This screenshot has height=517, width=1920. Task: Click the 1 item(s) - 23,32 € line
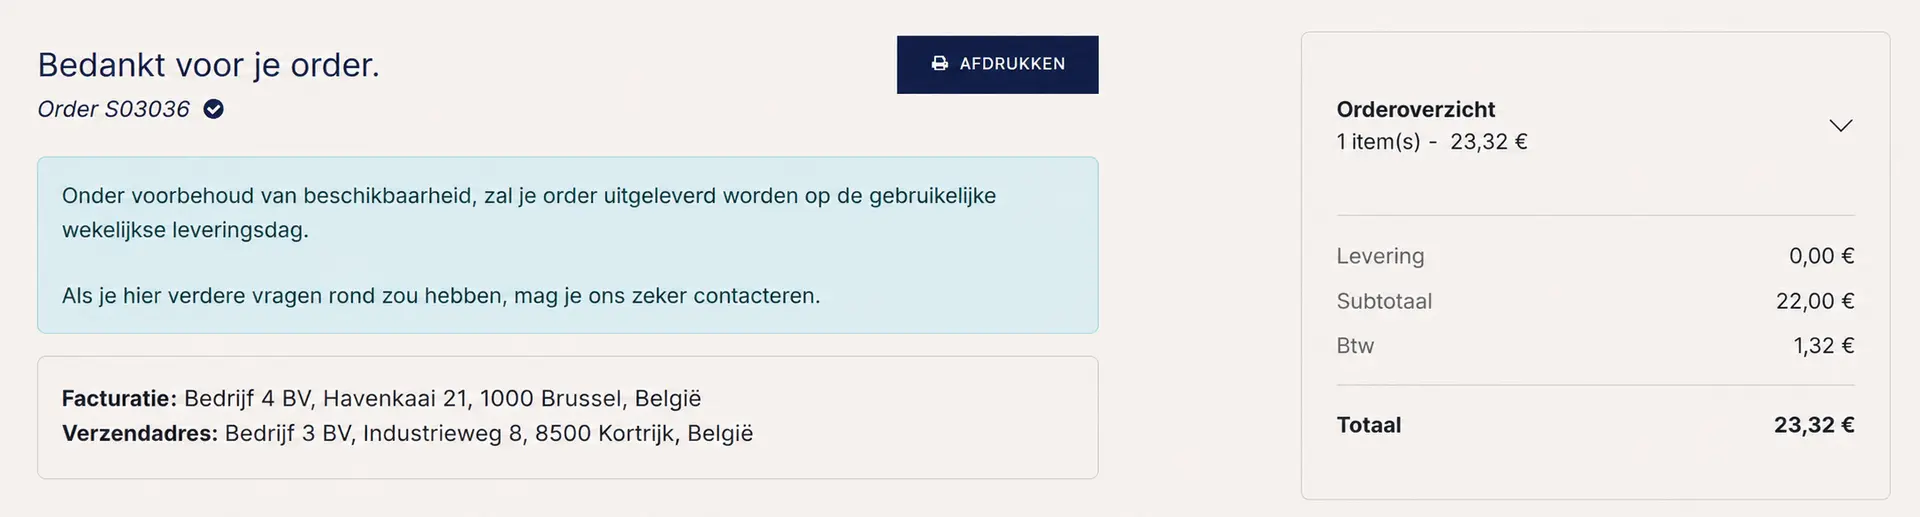click(x=1432, y=142)
